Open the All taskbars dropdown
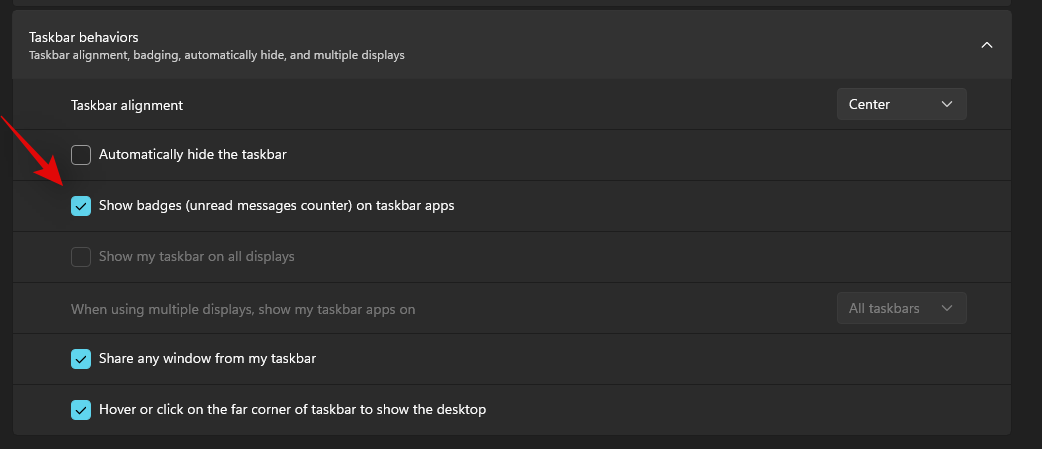The height and width of the screenshot is (449, 1042). coord(901,309)
